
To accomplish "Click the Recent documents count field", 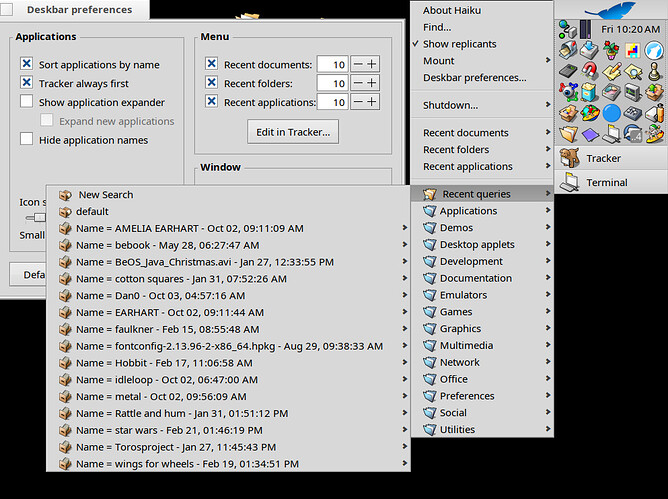I will [332, 65].
